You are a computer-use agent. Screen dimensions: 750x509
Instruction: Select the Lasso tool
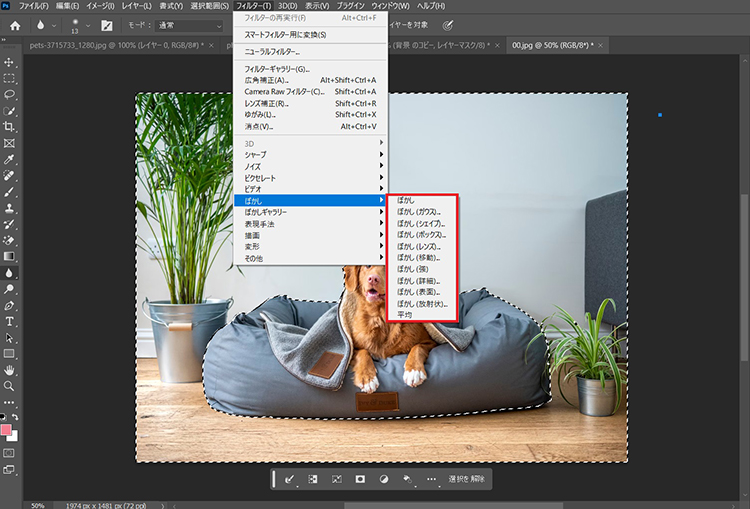pyautogui.click(x=9, y=95)
